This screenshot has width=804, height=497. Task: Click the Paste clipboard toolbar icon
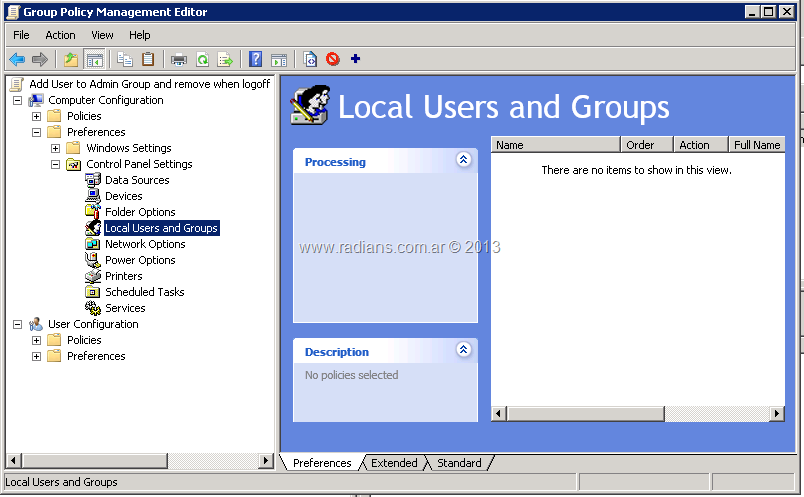[148, 59]
